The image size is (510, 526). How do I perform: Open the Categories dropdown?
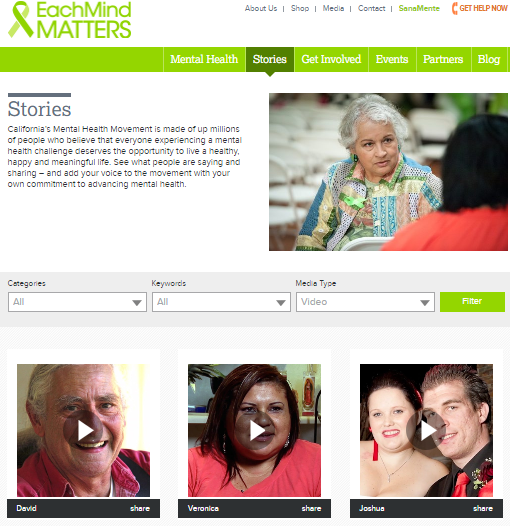click(78, 302)
